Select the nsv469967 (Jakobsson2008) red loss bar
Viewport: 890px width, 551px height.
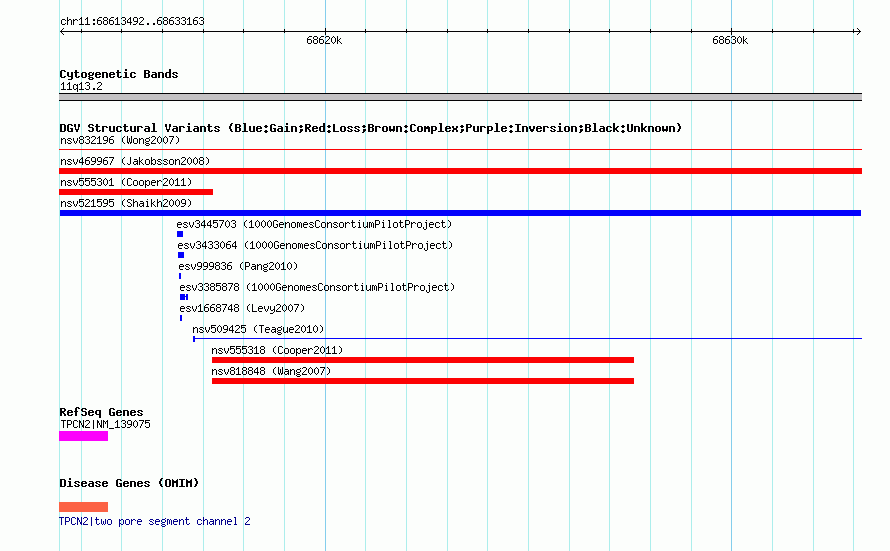point(460,171)
